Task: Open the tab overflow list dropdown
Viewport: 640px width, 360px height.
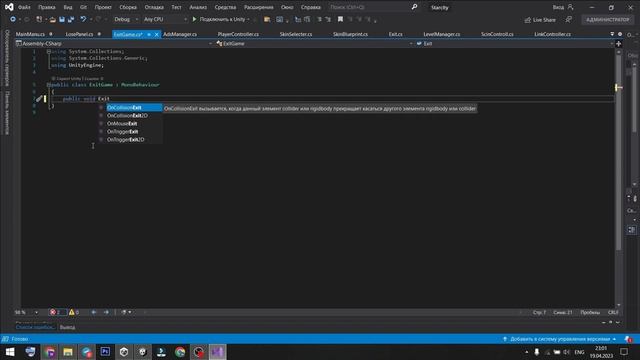Action: pos(612,34)
